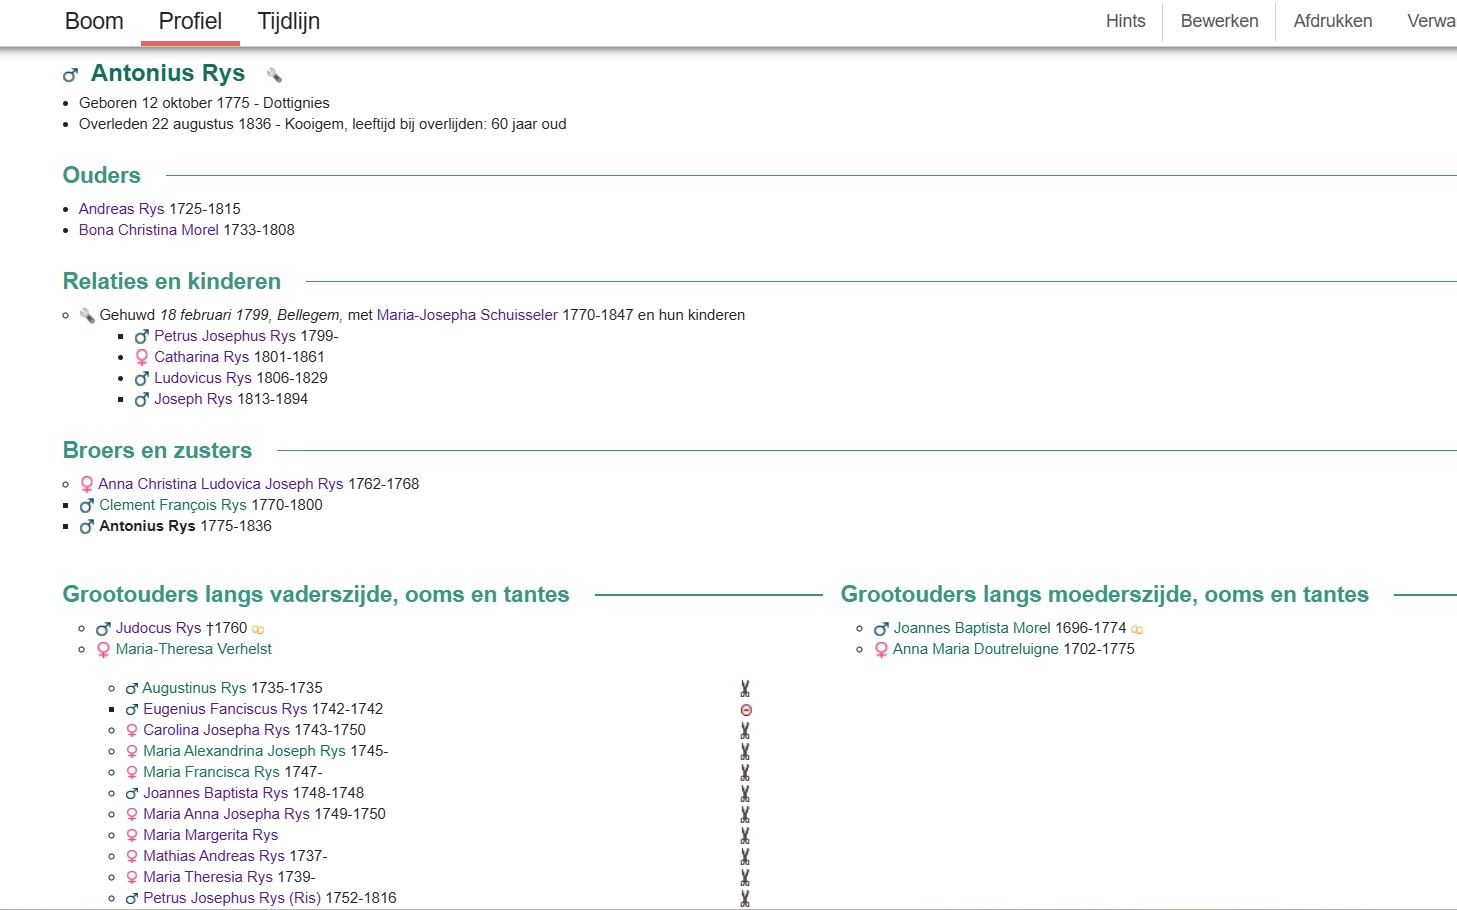Click the scissors icon beside Maria Margerita Rys
The width and height of the screenshot is (1457, 910).
(745, 836)
